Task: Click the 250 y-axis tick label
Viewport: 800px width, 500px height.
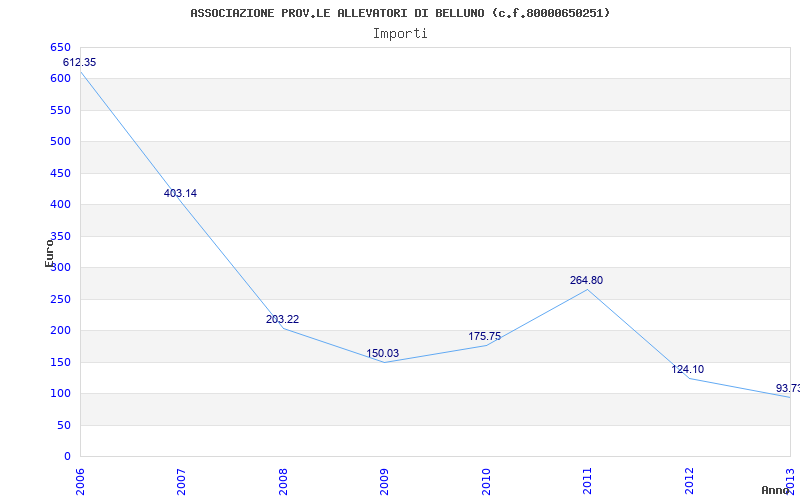Action: [x=60, y=299]
